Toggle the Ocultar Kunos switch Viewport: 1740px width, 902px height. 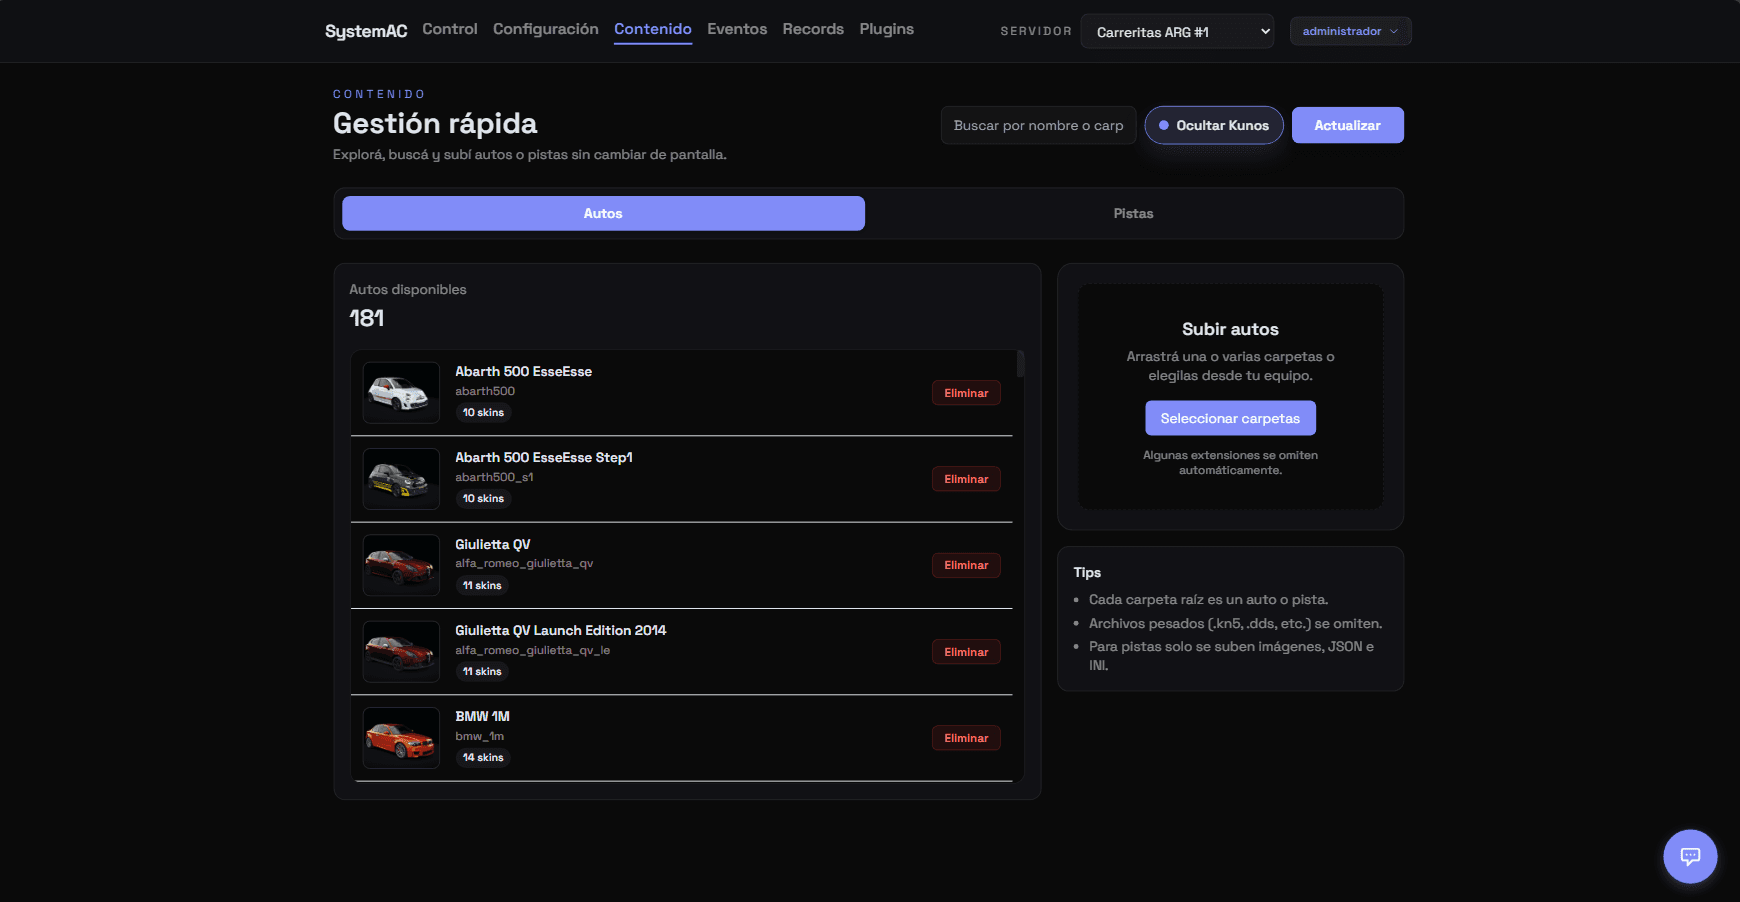tap(1214, 125)
